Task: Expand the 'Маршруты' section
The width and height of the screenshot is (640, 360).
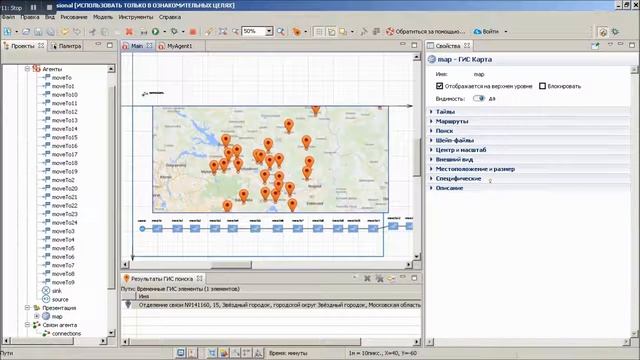Action: [x=431, y=121]
